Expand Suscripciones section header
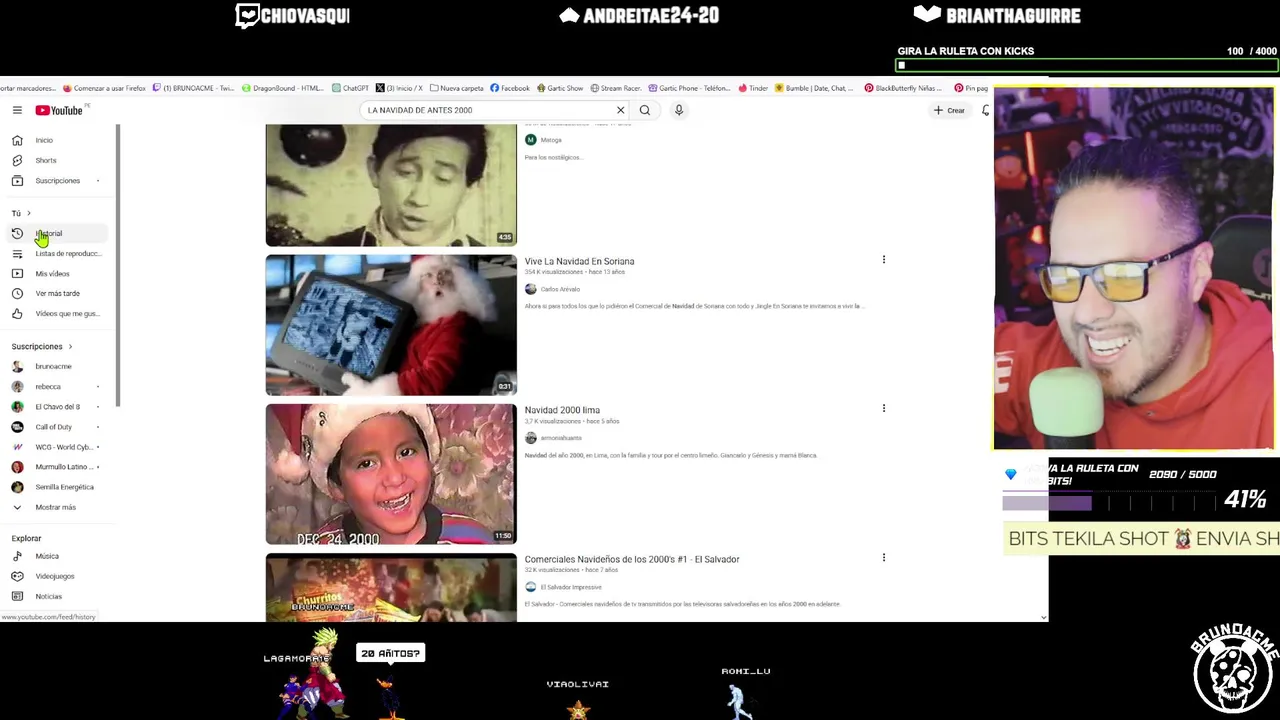This screenshot has width=1280, height=720. [42, 346]
